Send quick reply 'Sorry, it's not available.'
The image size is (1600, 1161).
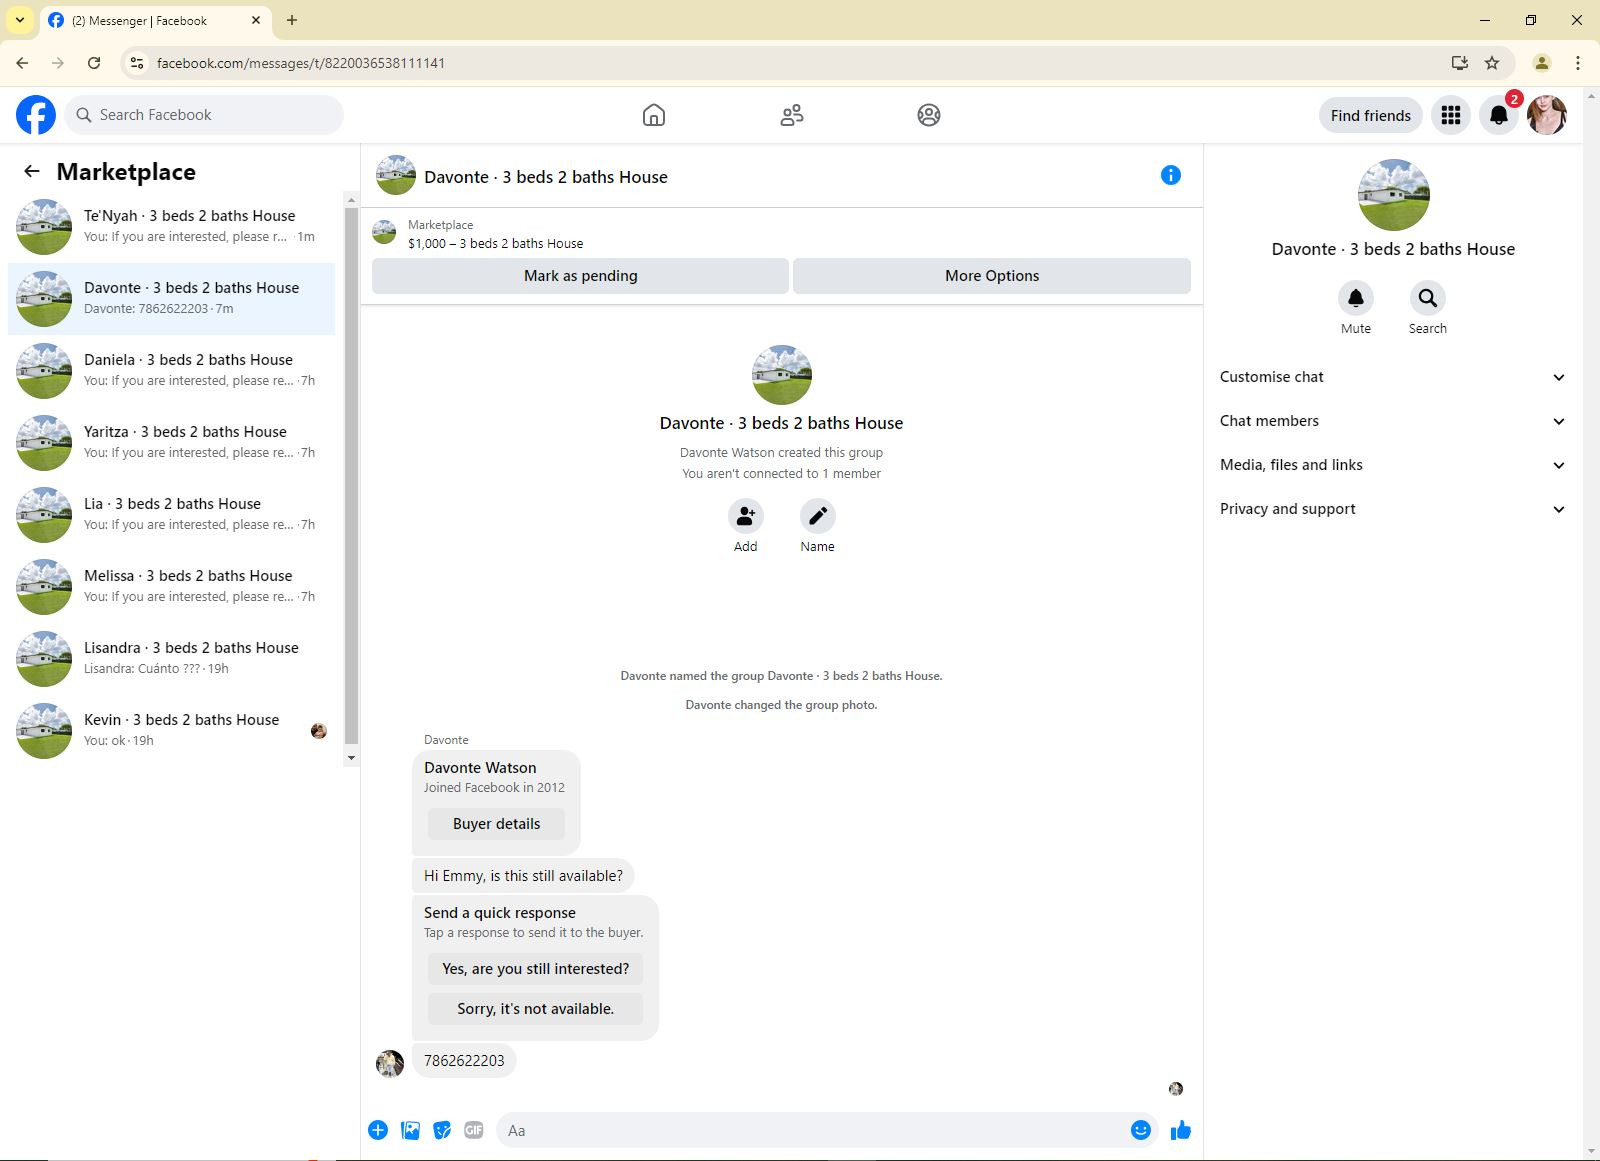536,1009
